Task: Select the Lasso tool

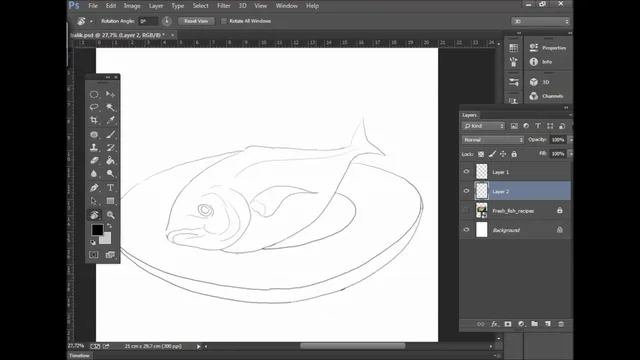Action: [x=94, y=107]
